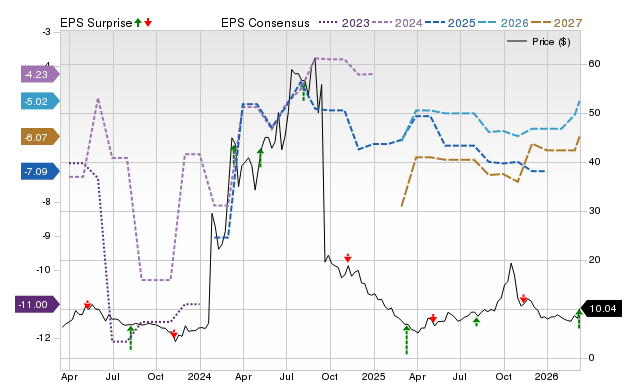
Task: Click the -8 EPS axis label
Action: 46,202
